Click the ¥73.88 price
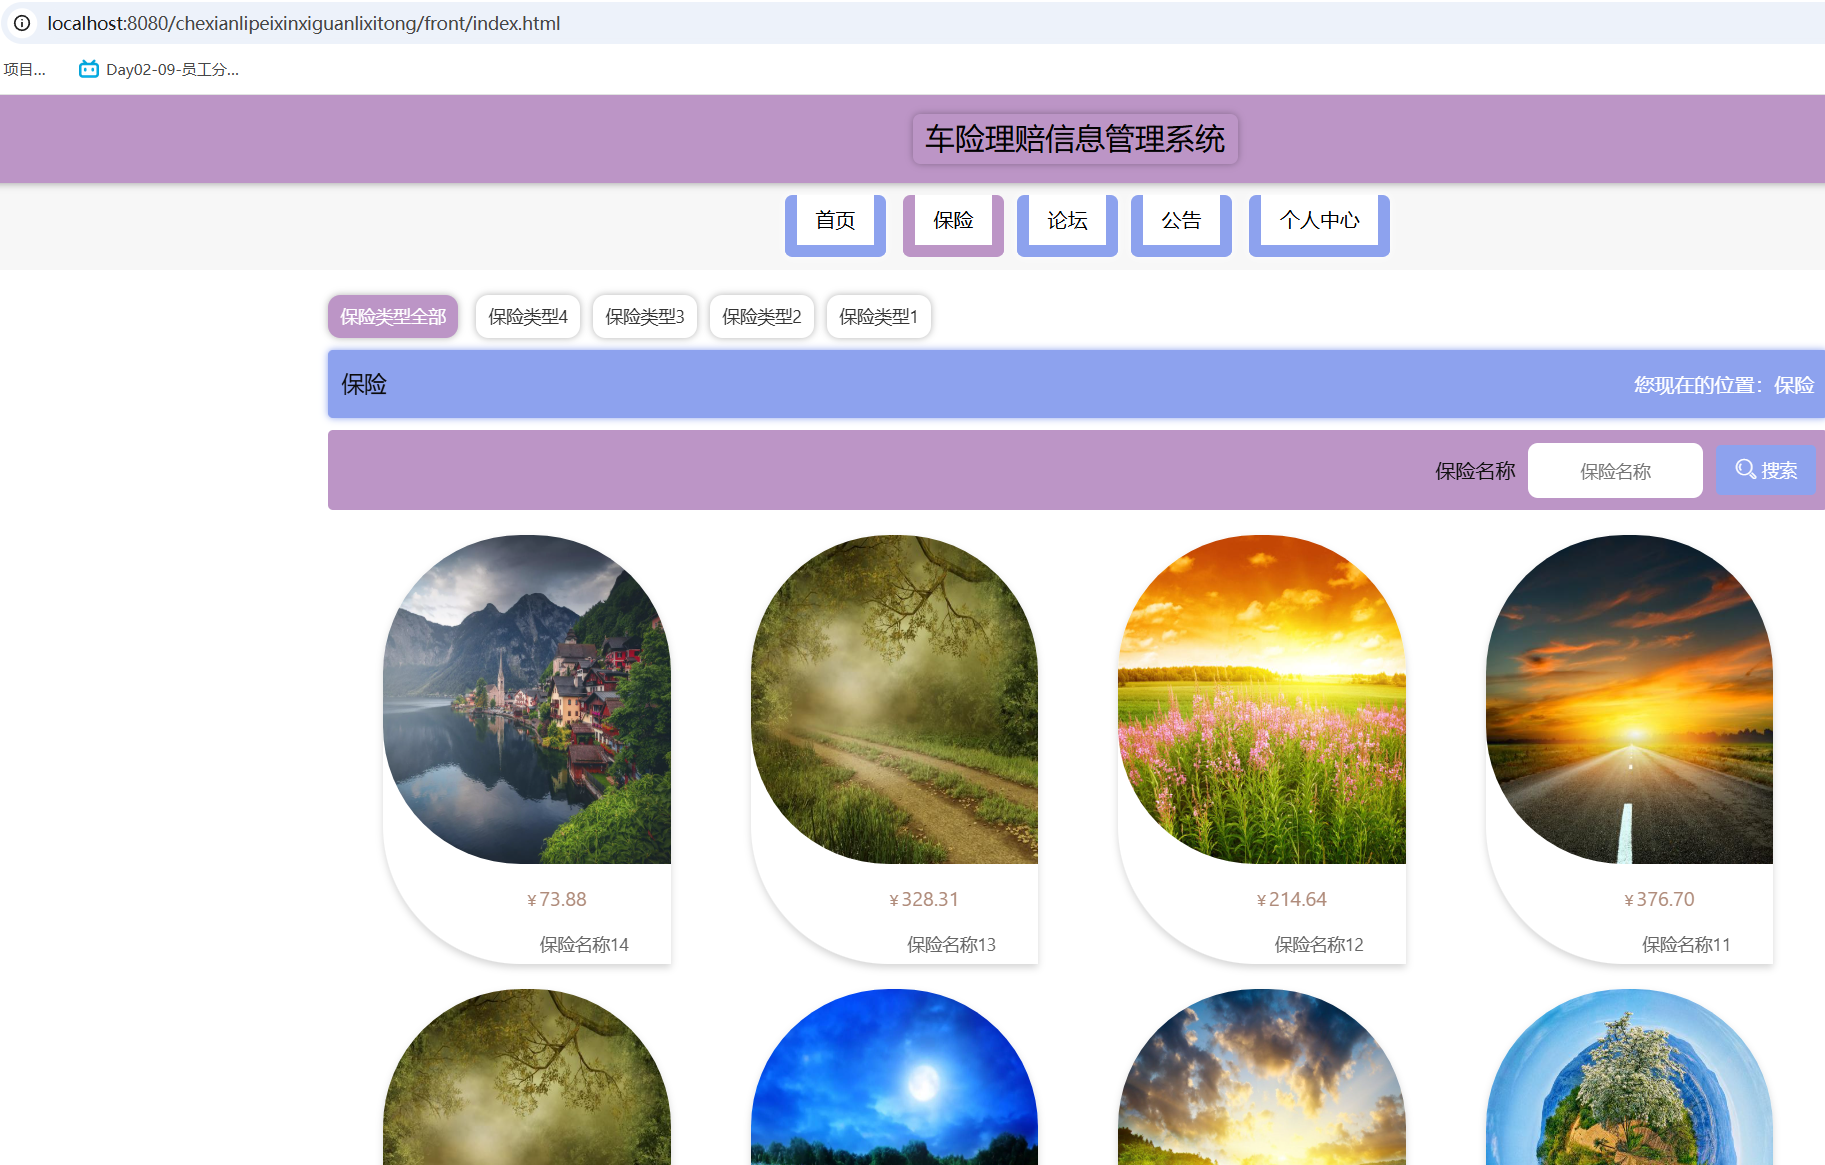Image resolution: width=1825 pixels, height=1165 pixels. tap(557, 900)
